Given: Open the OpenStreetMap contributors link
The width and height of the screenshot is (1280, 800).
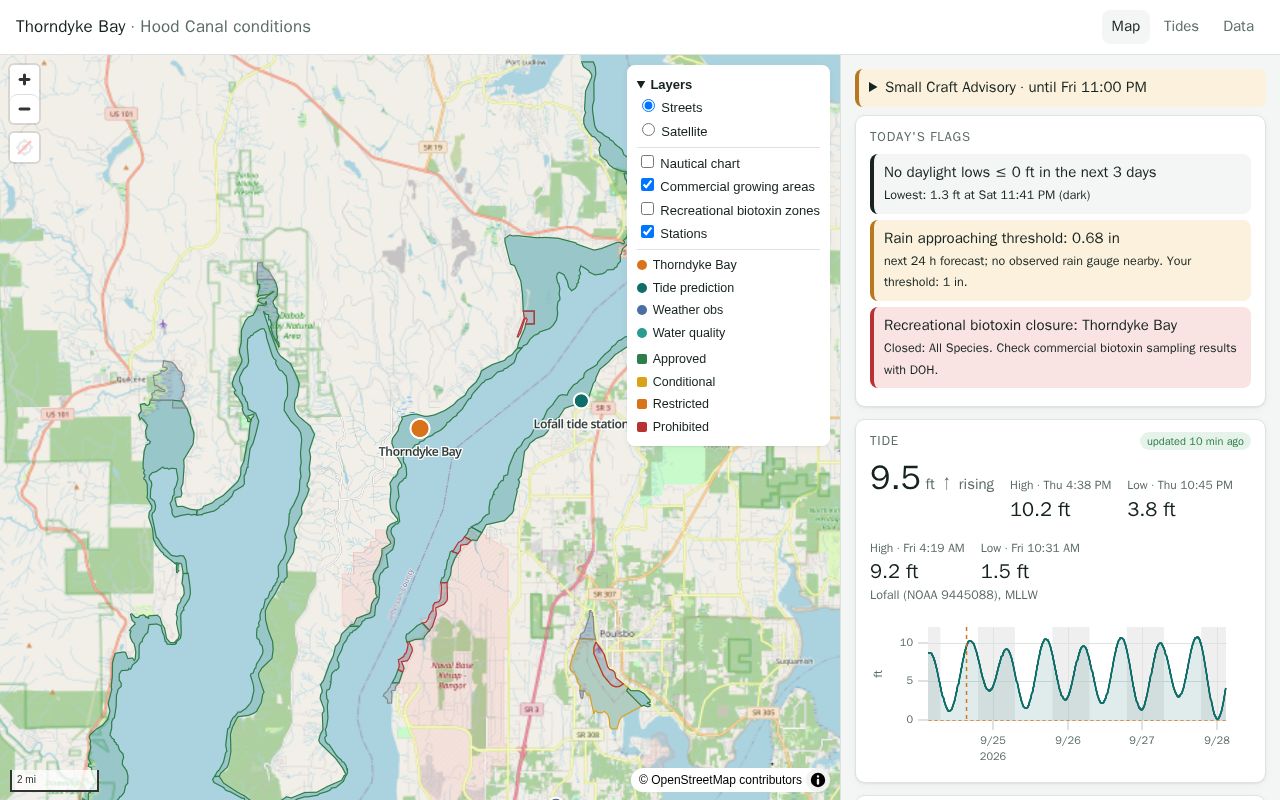Looking at the screenshot, I should [x=726, y=780].
